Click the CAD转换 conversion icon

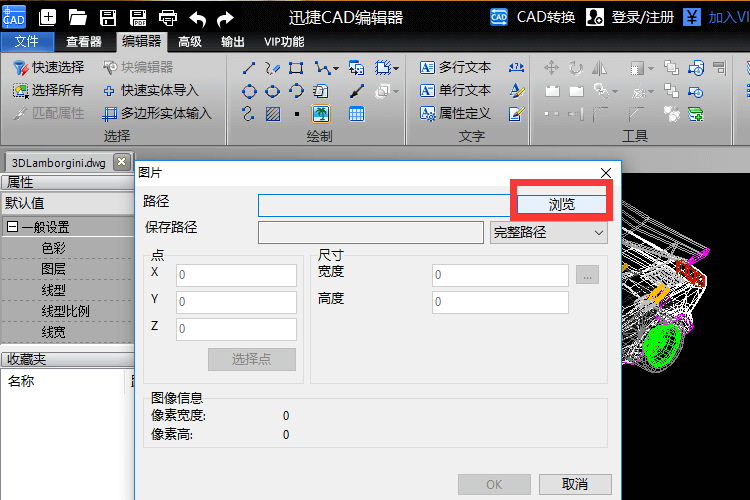[x=499, y=18]
